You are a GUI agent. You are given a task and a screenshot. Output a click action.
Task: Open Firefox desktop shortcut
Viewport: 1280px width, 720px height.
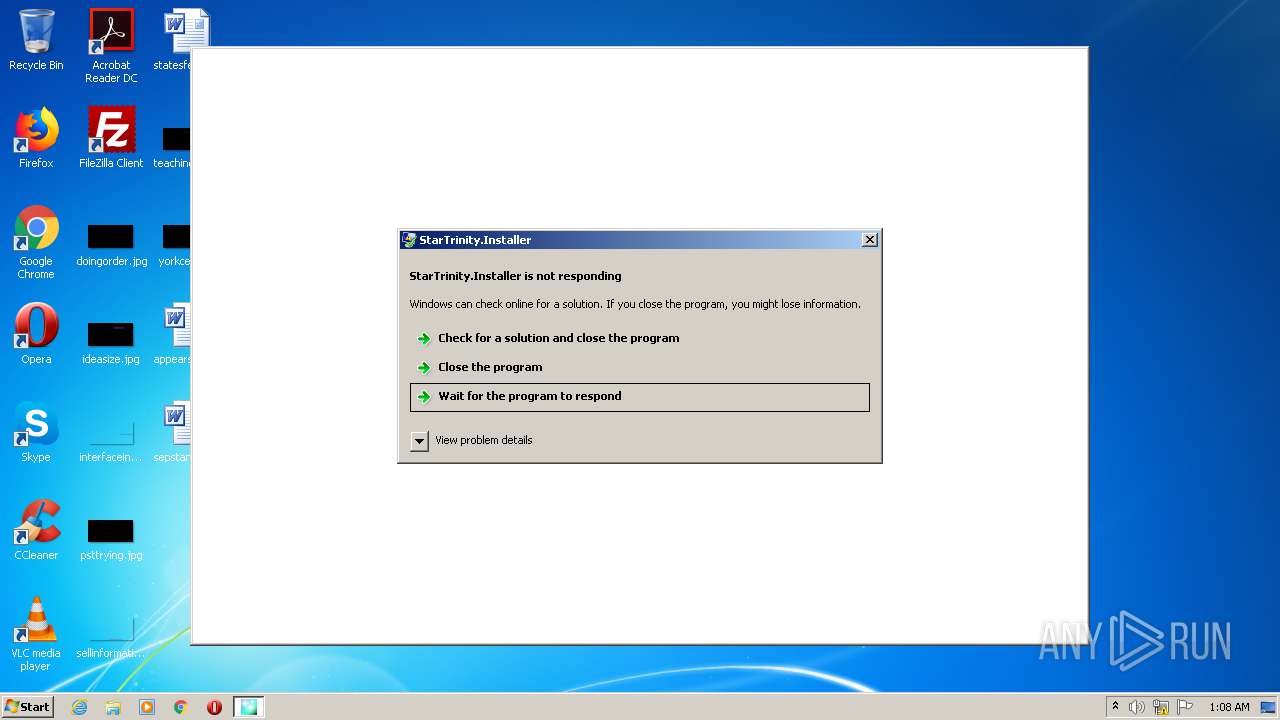(36, 138)
